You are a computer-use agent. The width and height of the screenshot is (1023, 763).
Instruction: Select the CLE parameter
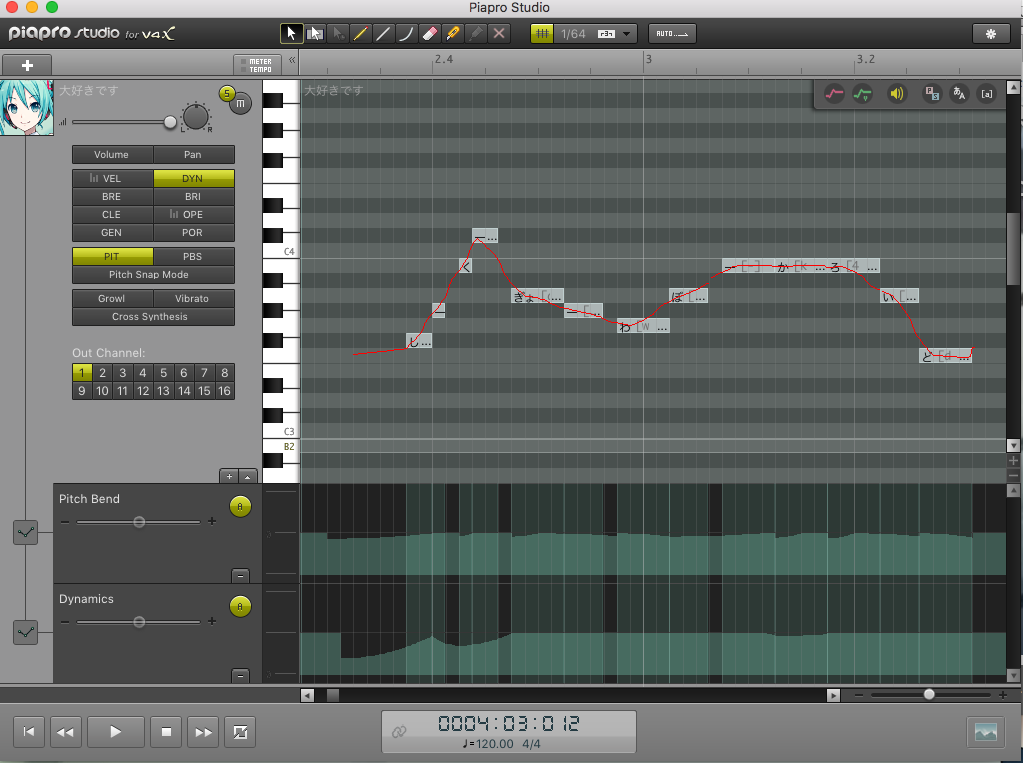(112, 215)
